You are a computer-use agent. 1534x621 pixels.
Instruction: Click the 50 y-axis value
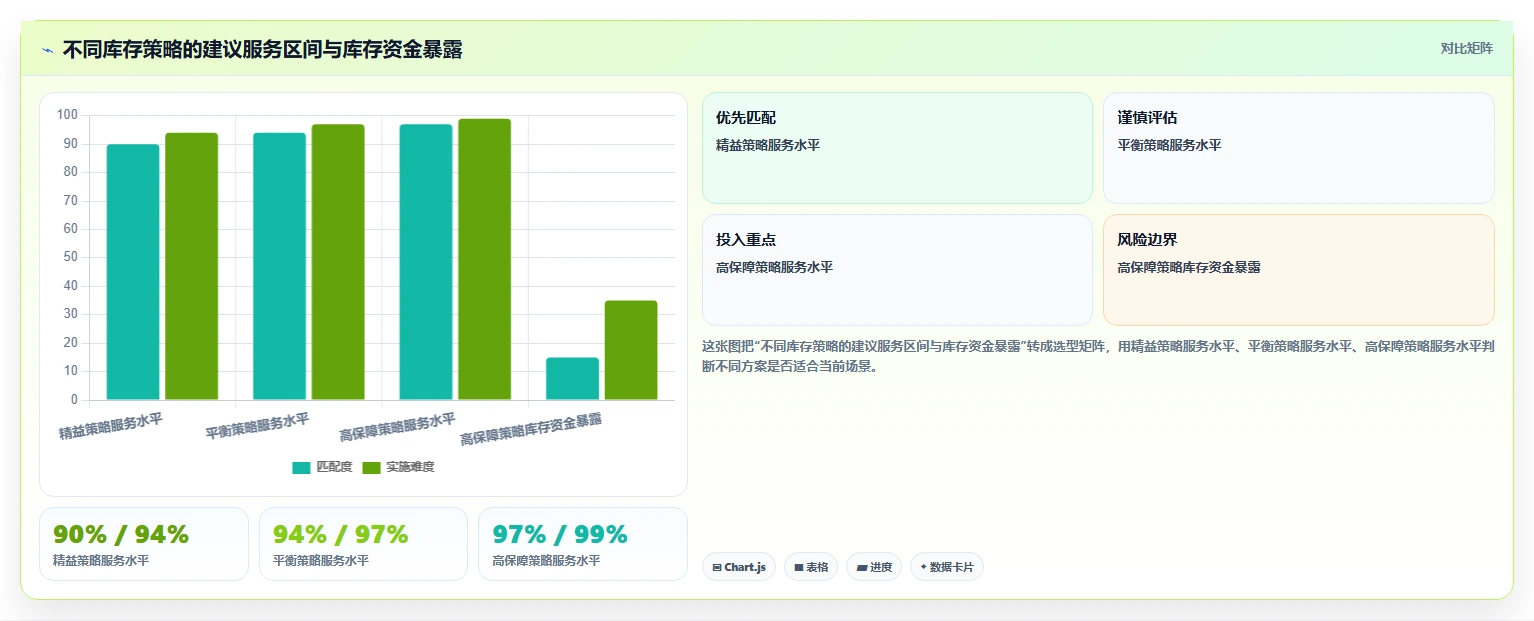click(x=71, y=257)
